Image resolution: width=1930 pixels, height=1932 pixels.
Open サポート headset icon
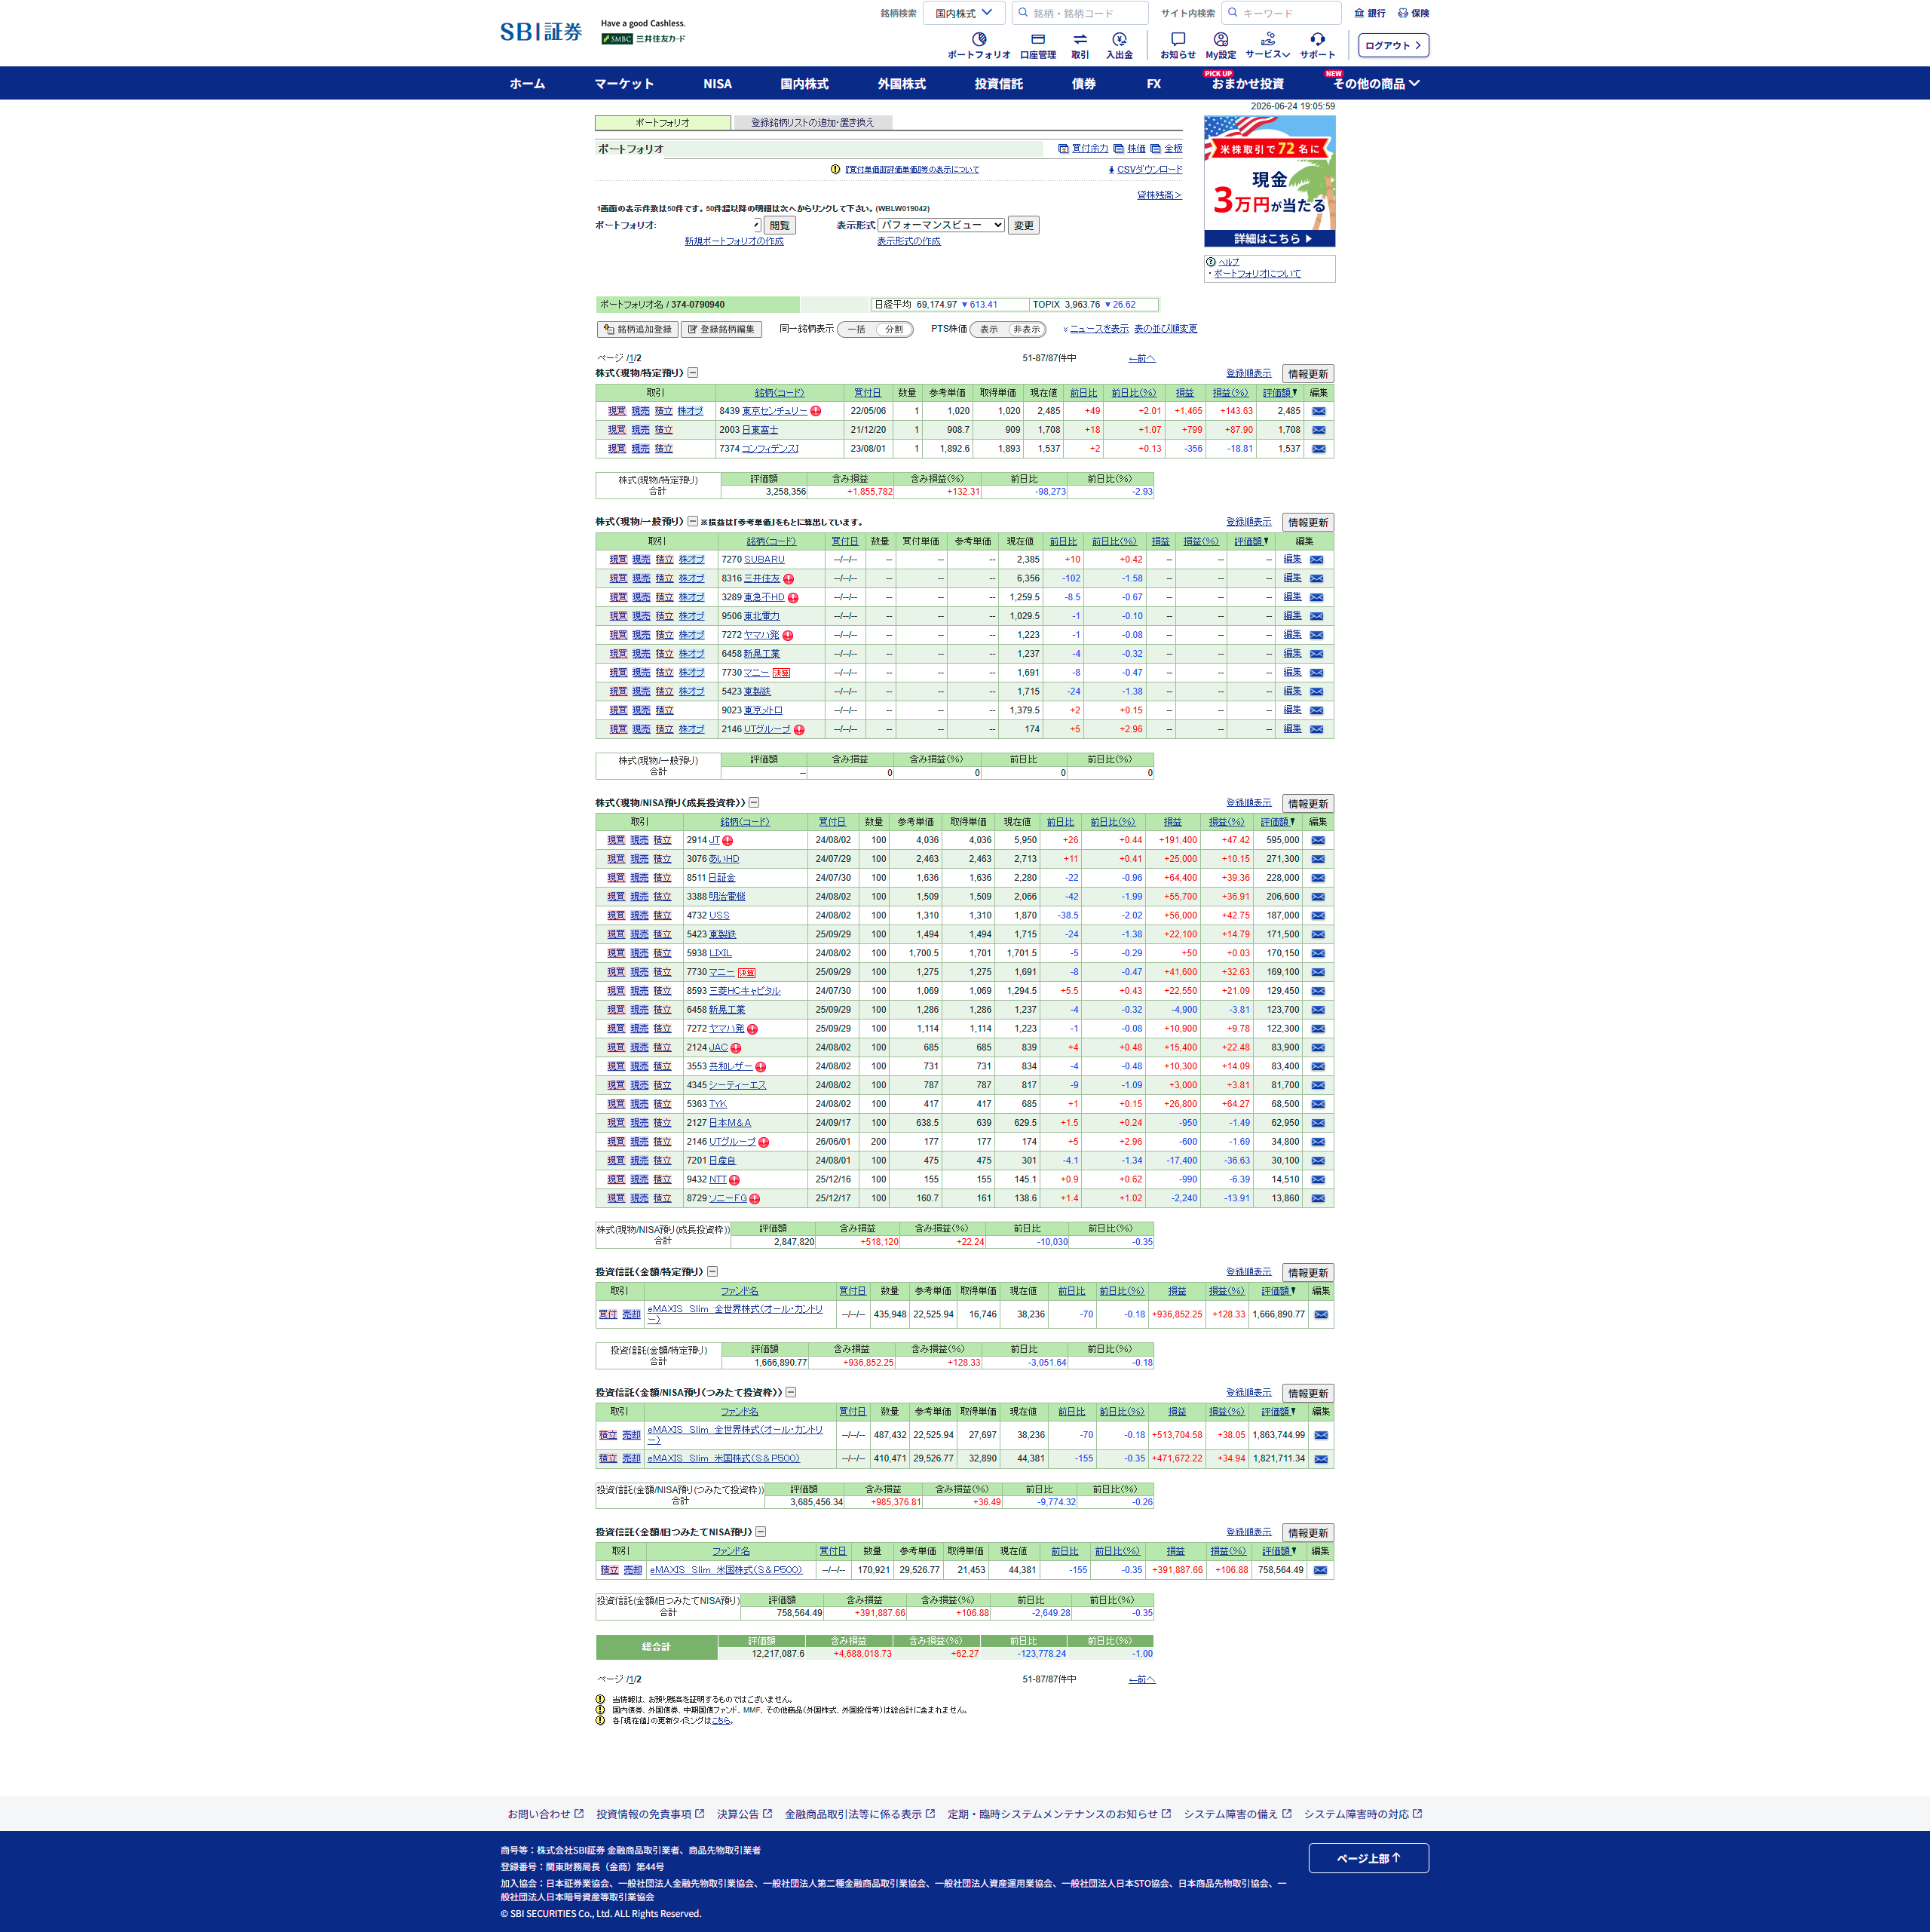1317,40
